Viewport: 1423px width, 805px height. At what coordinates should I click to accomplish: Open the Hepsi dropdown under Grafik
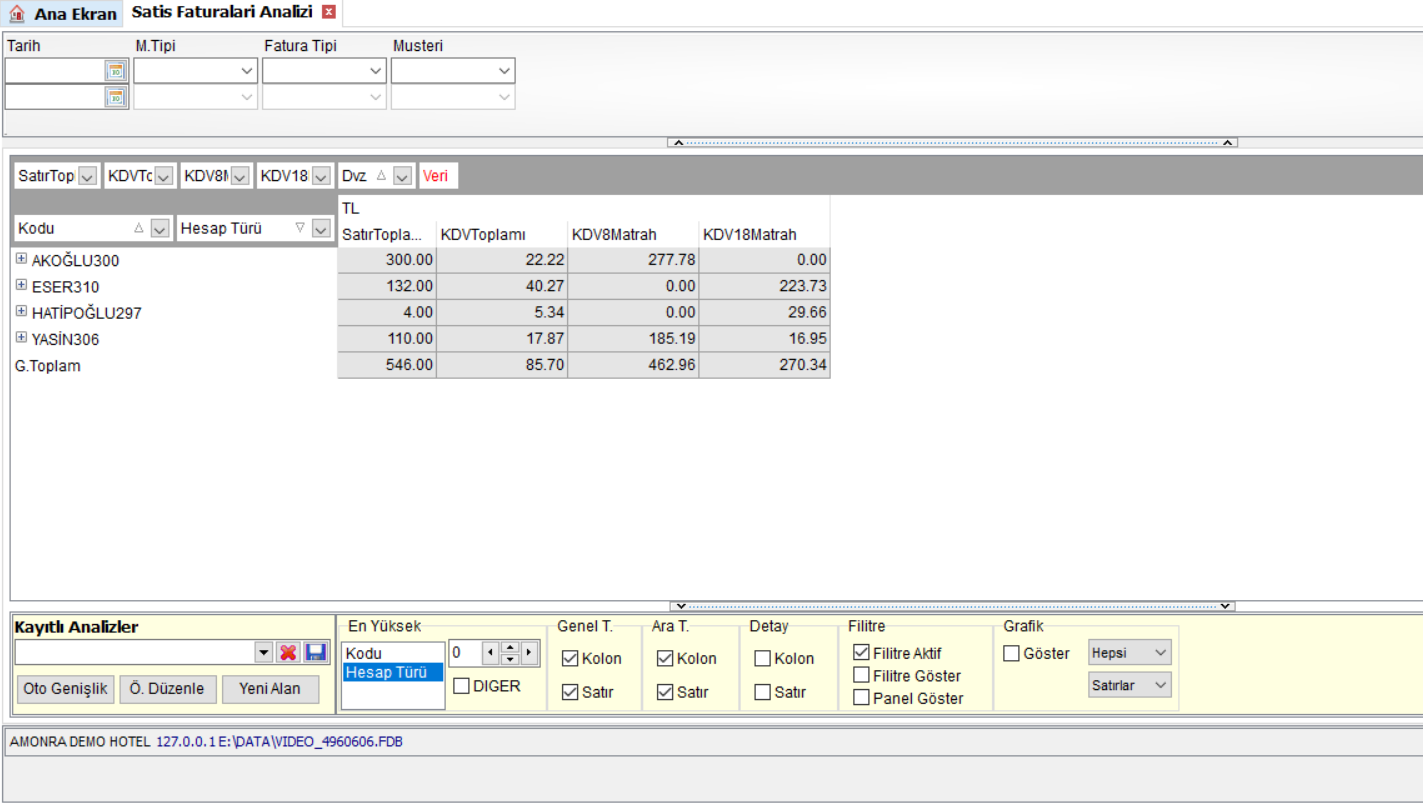(x=1130, y=652)
